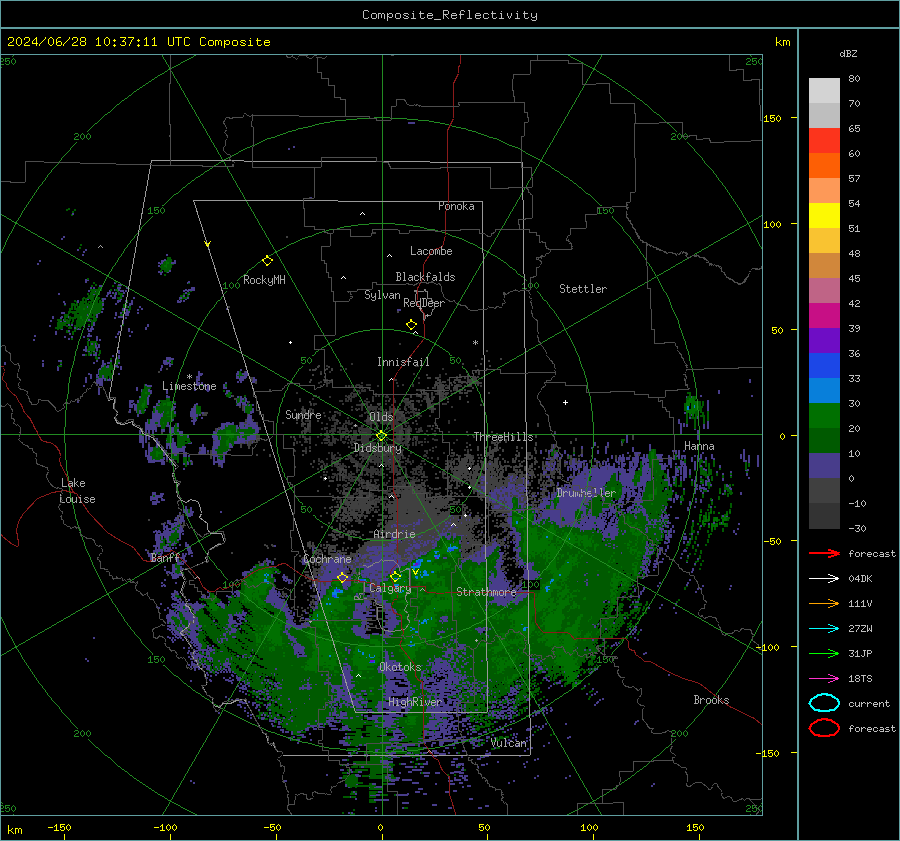Image resolution: width=900 pixels, height=841 pixels.
Task: Click the Drumheller city label
Action: click(586, 493)
